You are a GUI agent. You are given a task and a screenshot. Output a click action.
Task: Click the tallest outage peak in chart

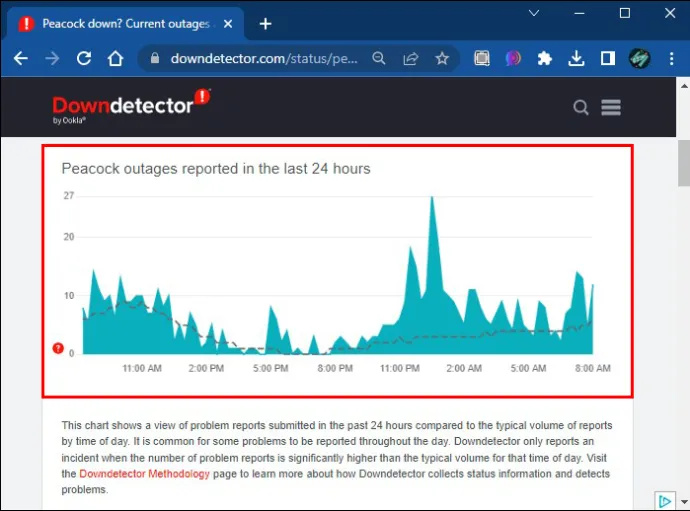pyautogui.click(x=432, y=198)
